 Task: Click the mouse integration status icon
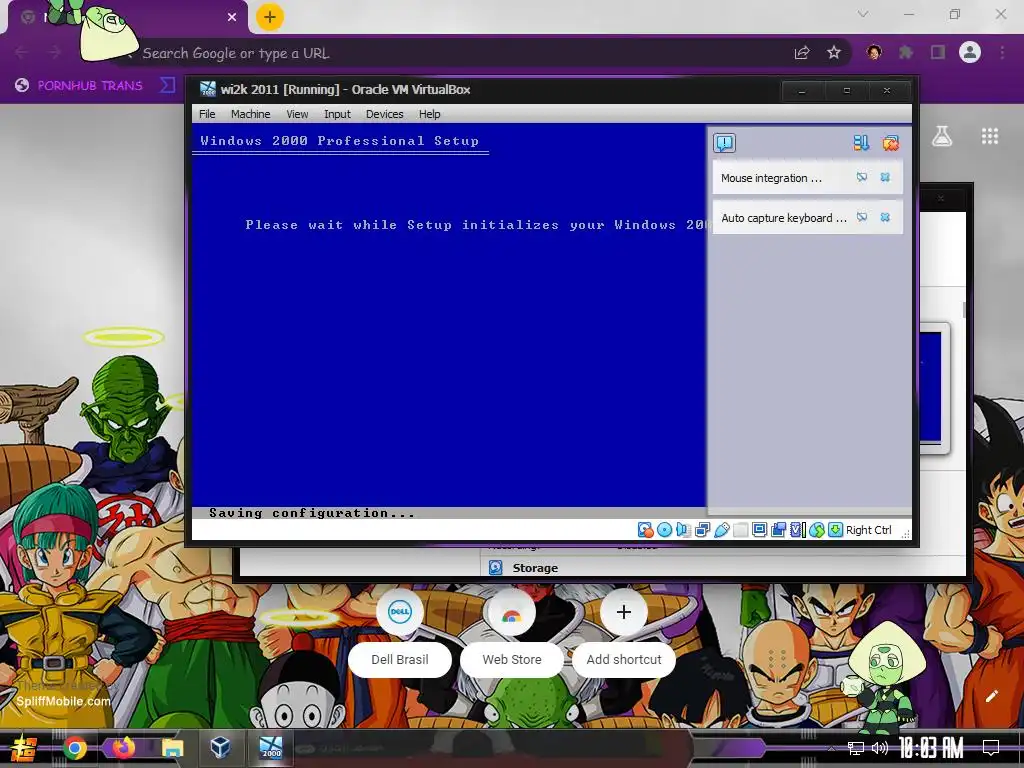pyautogui.click(x=816, y=530)
